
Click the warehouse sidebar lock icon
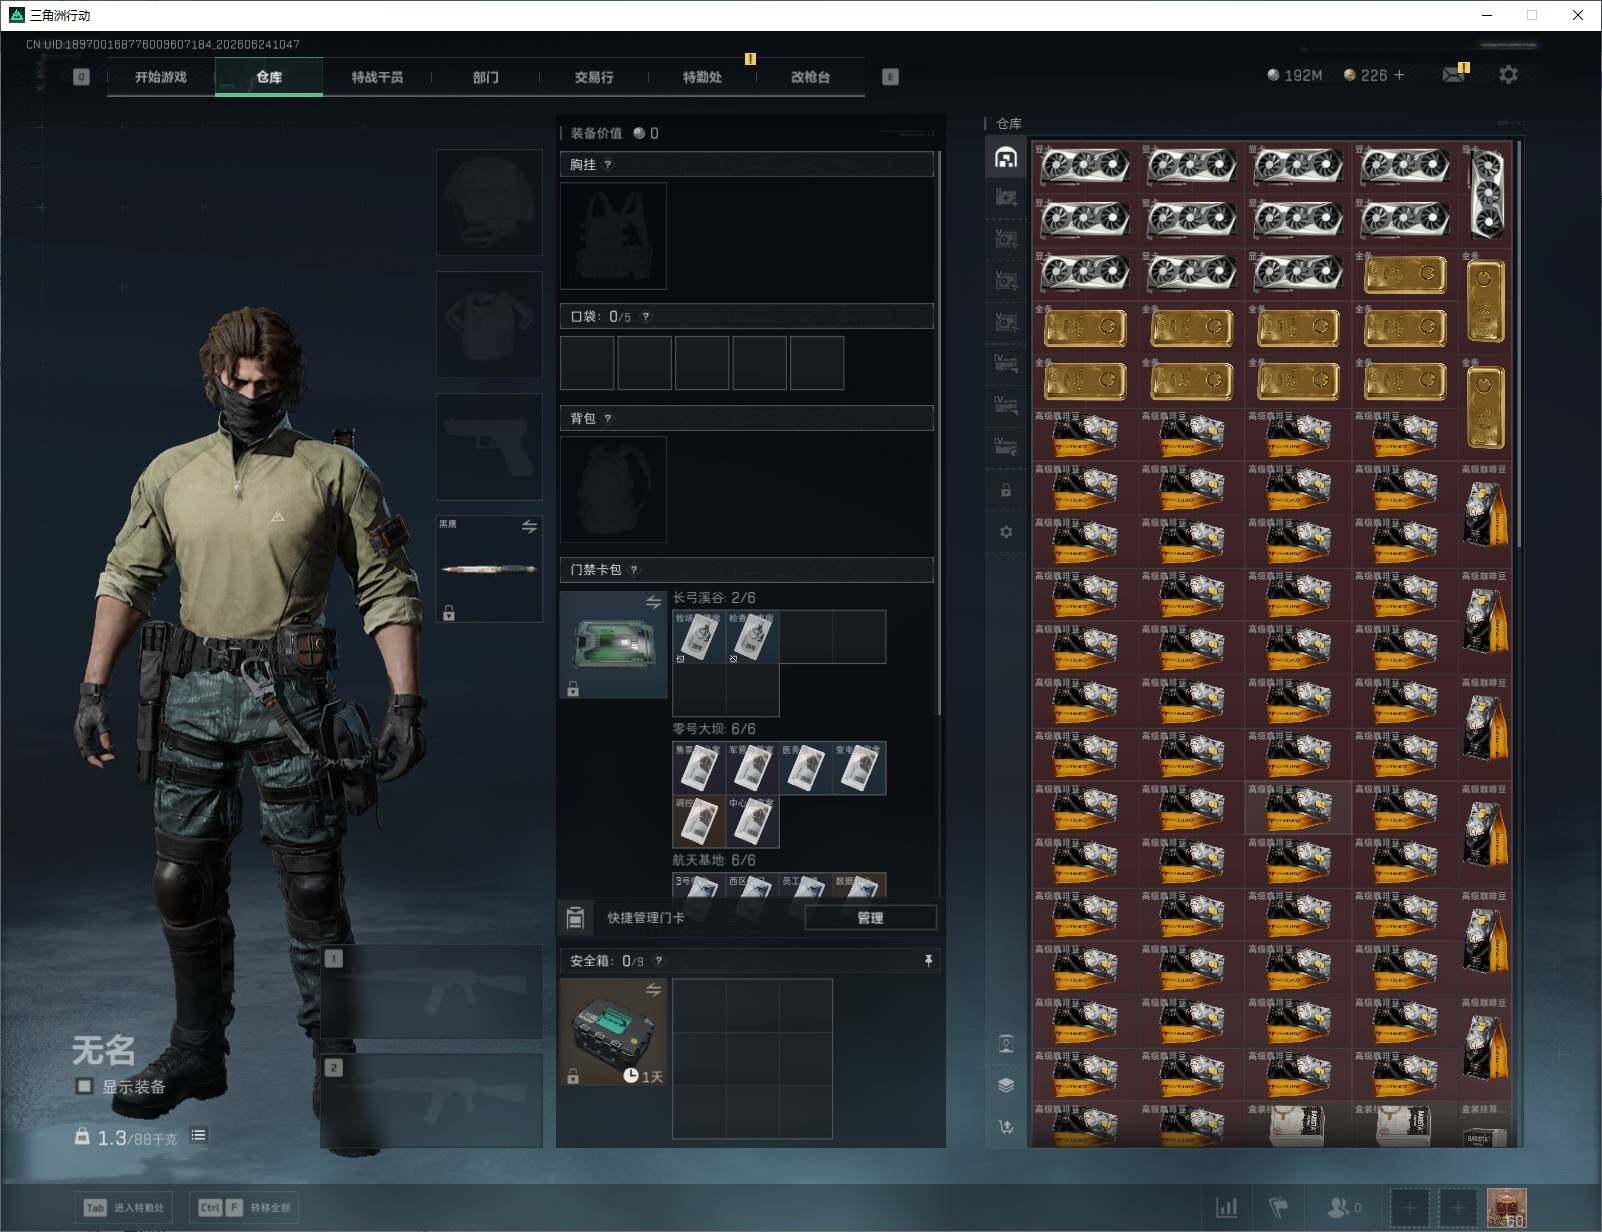1006,490
